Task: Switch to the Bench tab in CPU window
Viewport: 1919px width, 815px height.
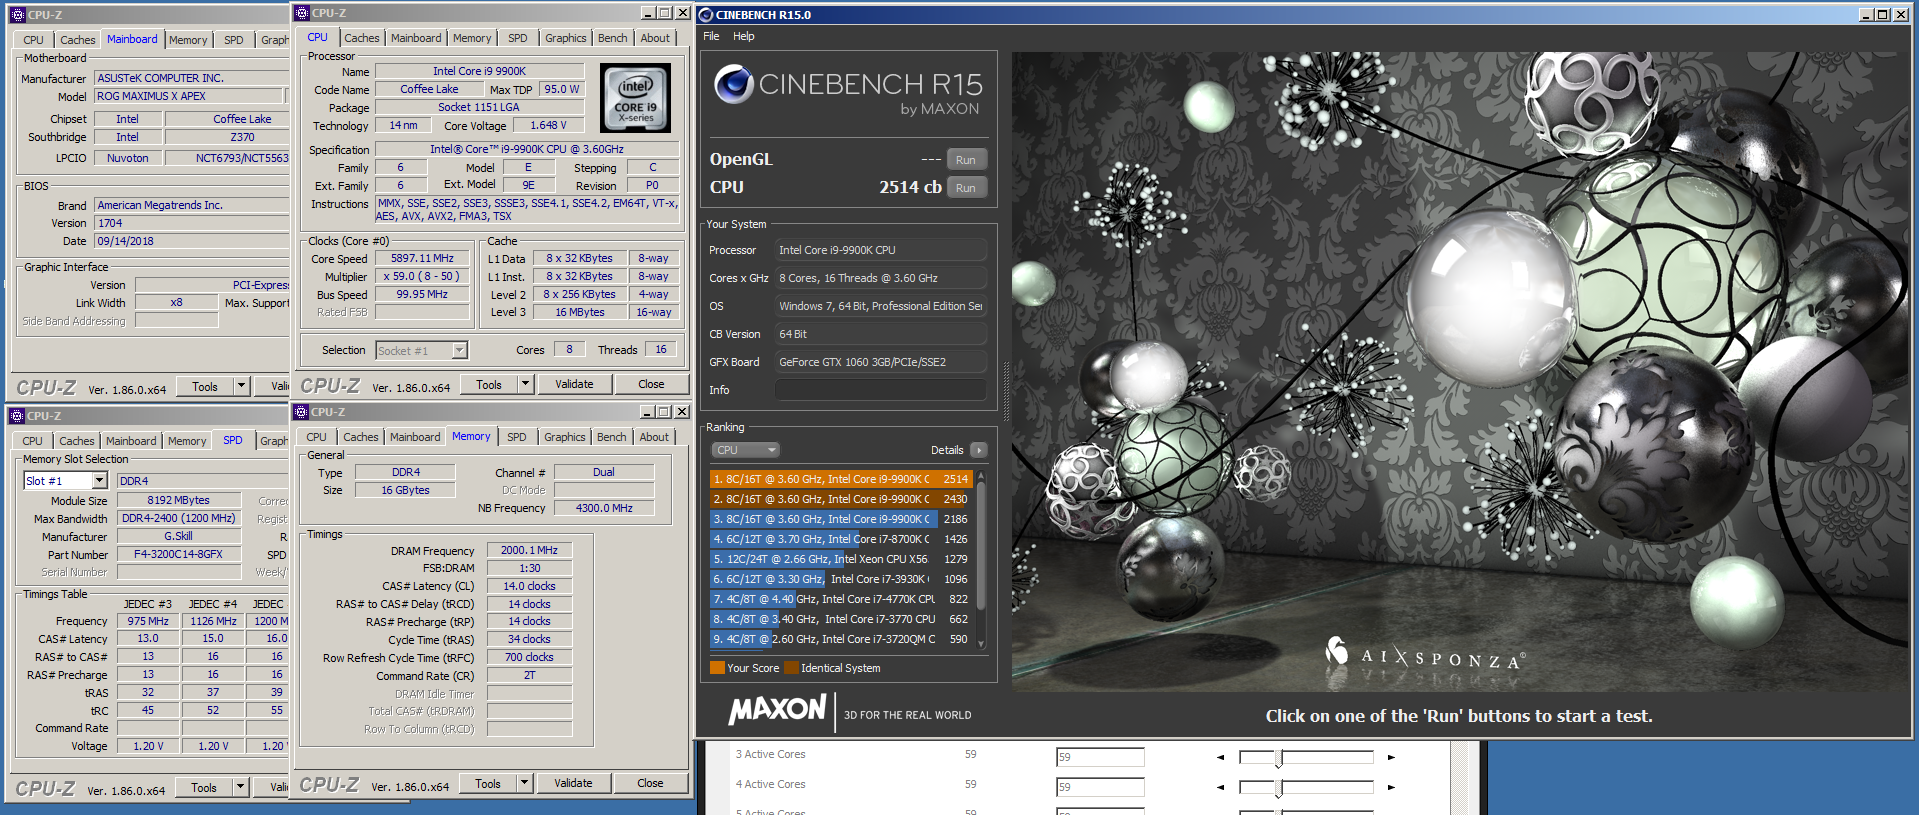Action: (613, 38)
